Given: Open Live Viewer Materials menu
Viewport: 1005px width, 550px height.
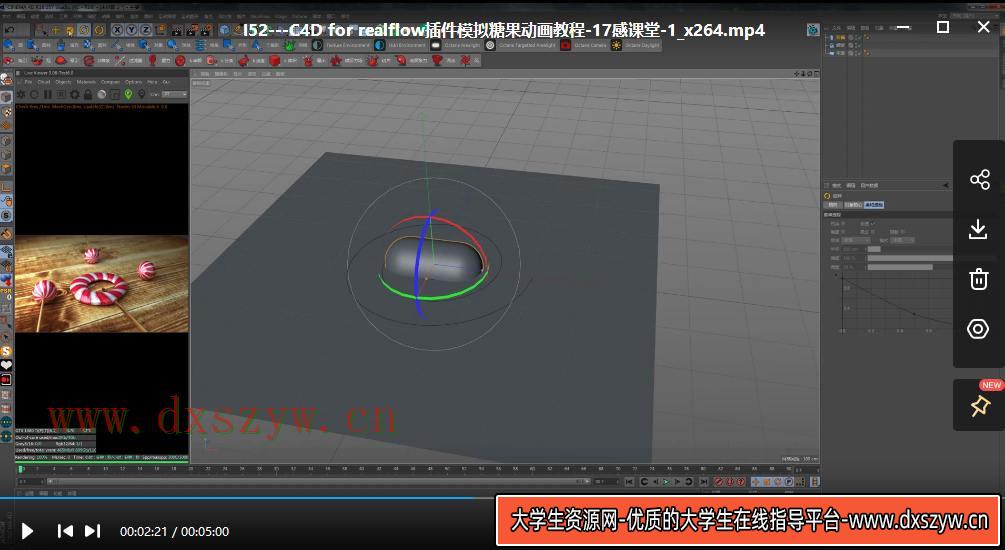Looking at the screenshot, I should 86,82.
